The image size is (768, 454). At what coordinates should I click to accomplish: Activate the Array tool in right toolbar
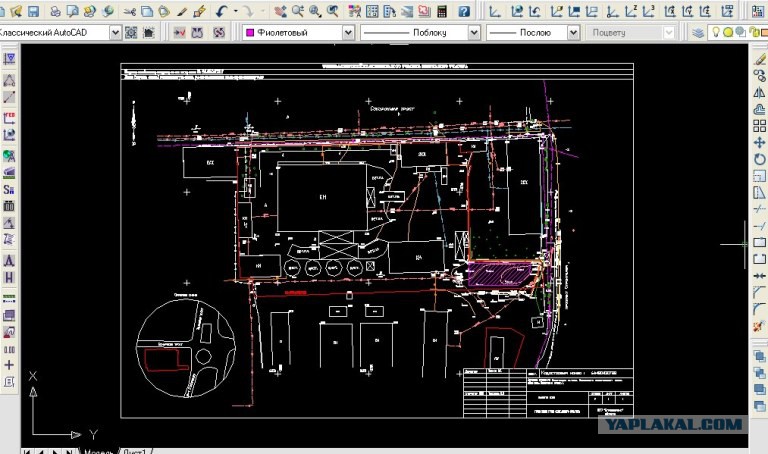point(759,125)
